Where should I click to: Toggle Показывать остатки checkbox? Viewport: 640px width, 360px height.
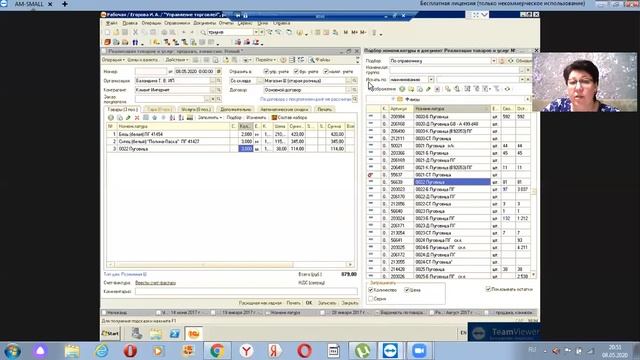[488, 289]
